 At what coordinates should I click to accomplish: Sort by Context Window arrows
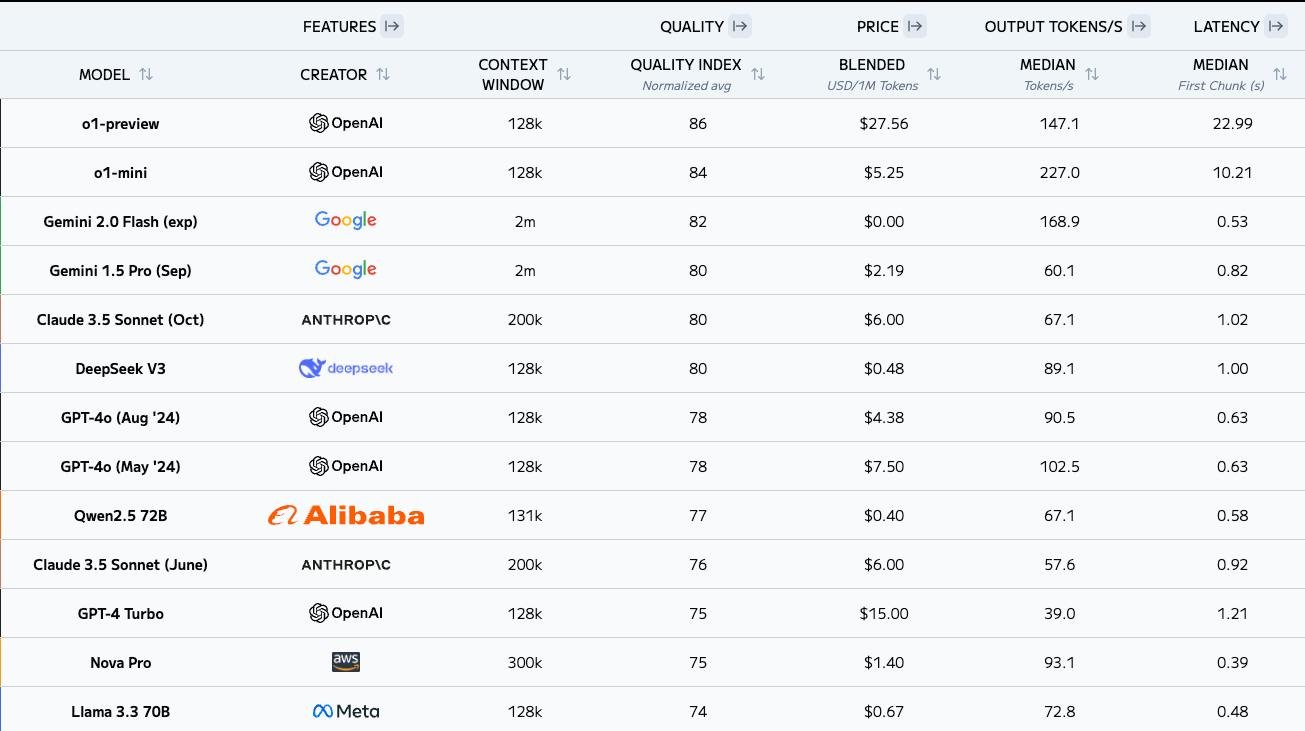(564, 74)
